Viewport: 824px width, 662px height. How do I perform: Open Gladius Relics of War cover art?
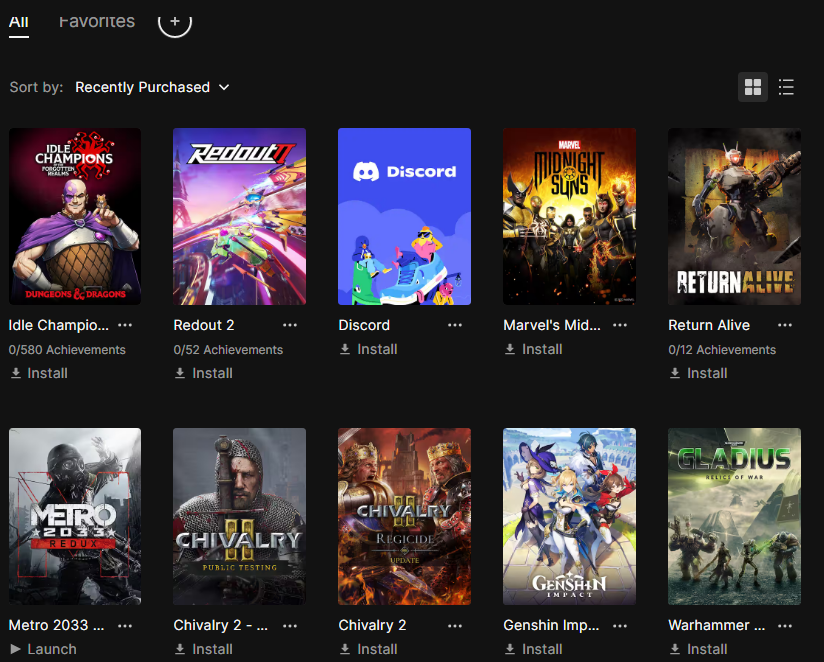click(735, 516)
